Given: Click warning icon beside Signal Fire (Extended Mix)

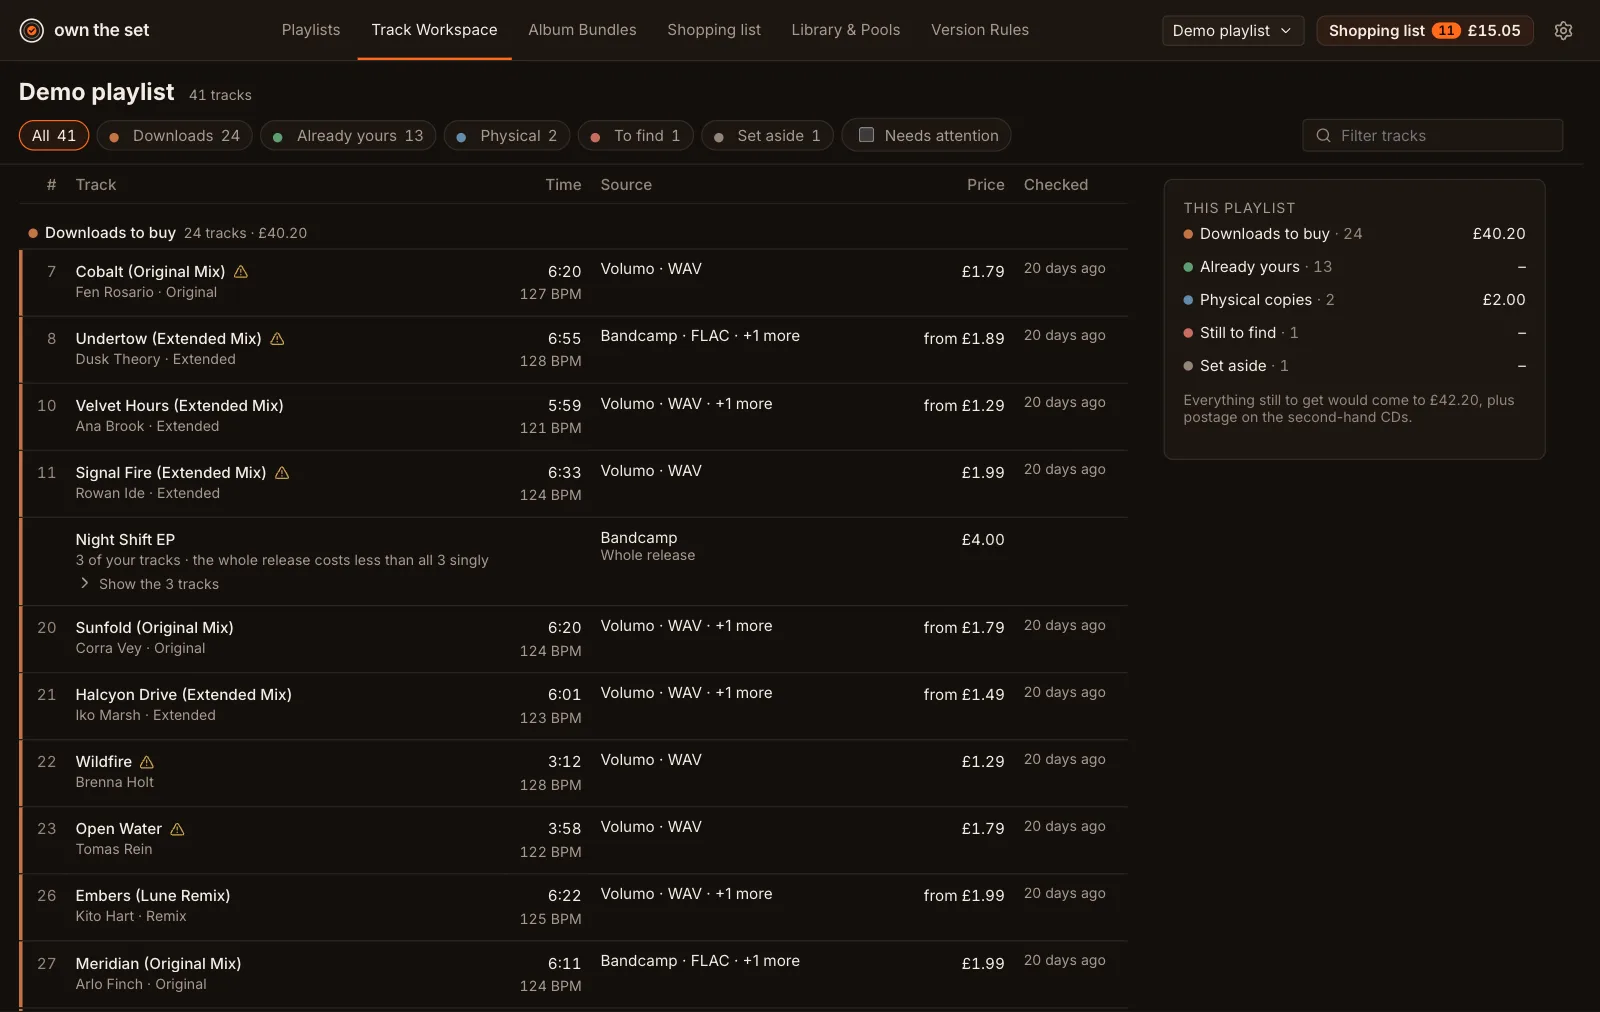Looking at the screenshot, I should [x=282, y=472].
